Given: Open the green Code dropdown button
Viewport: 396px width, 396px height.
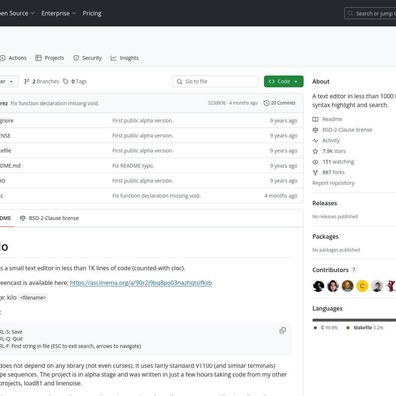Looking at the screenshot, I should 284,81.
